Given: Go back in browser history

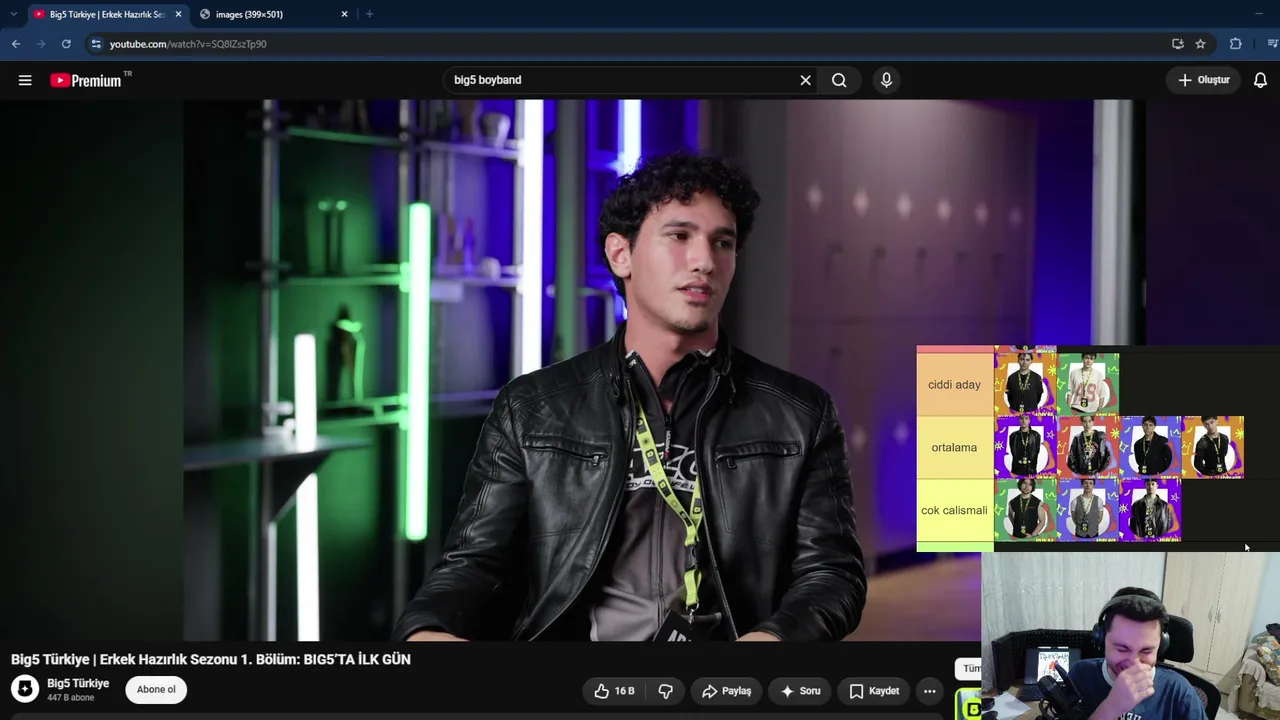Looking at the screenshot, I should 16,44.
